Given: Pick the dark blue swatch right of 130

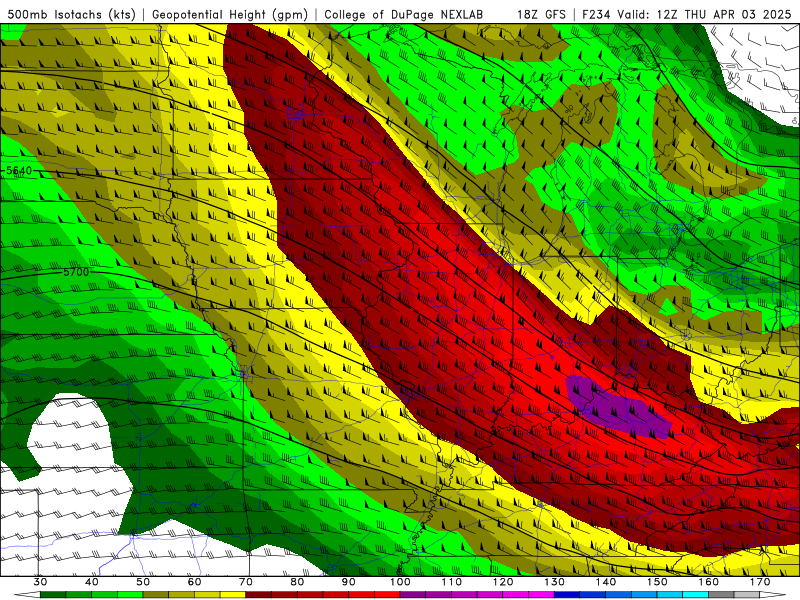Looking at the screenshot, I should click(567, 595).
